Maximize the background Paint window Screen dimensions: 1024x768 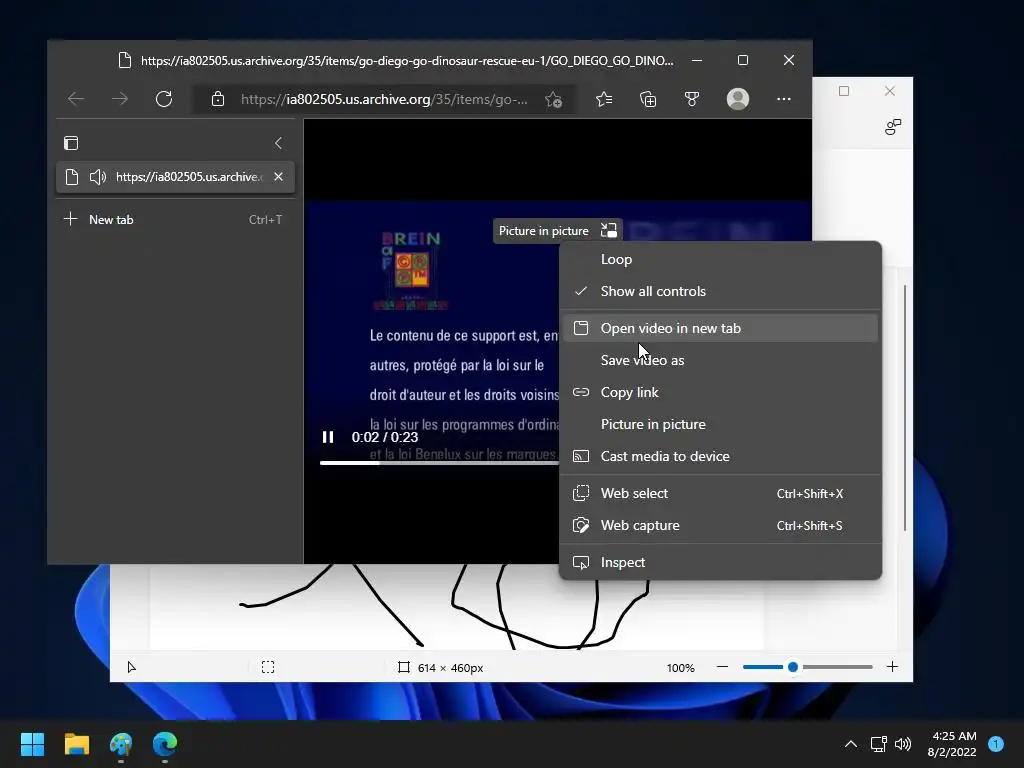[844, 91]
